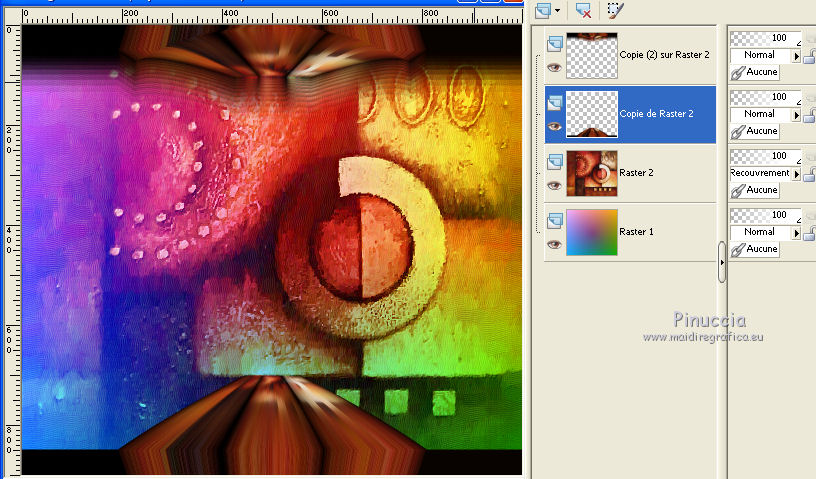This screenshot has width=816, height=479.
Task: Adjust opacity slider of Raster 2 layer
Action: (x=766, y=156)
